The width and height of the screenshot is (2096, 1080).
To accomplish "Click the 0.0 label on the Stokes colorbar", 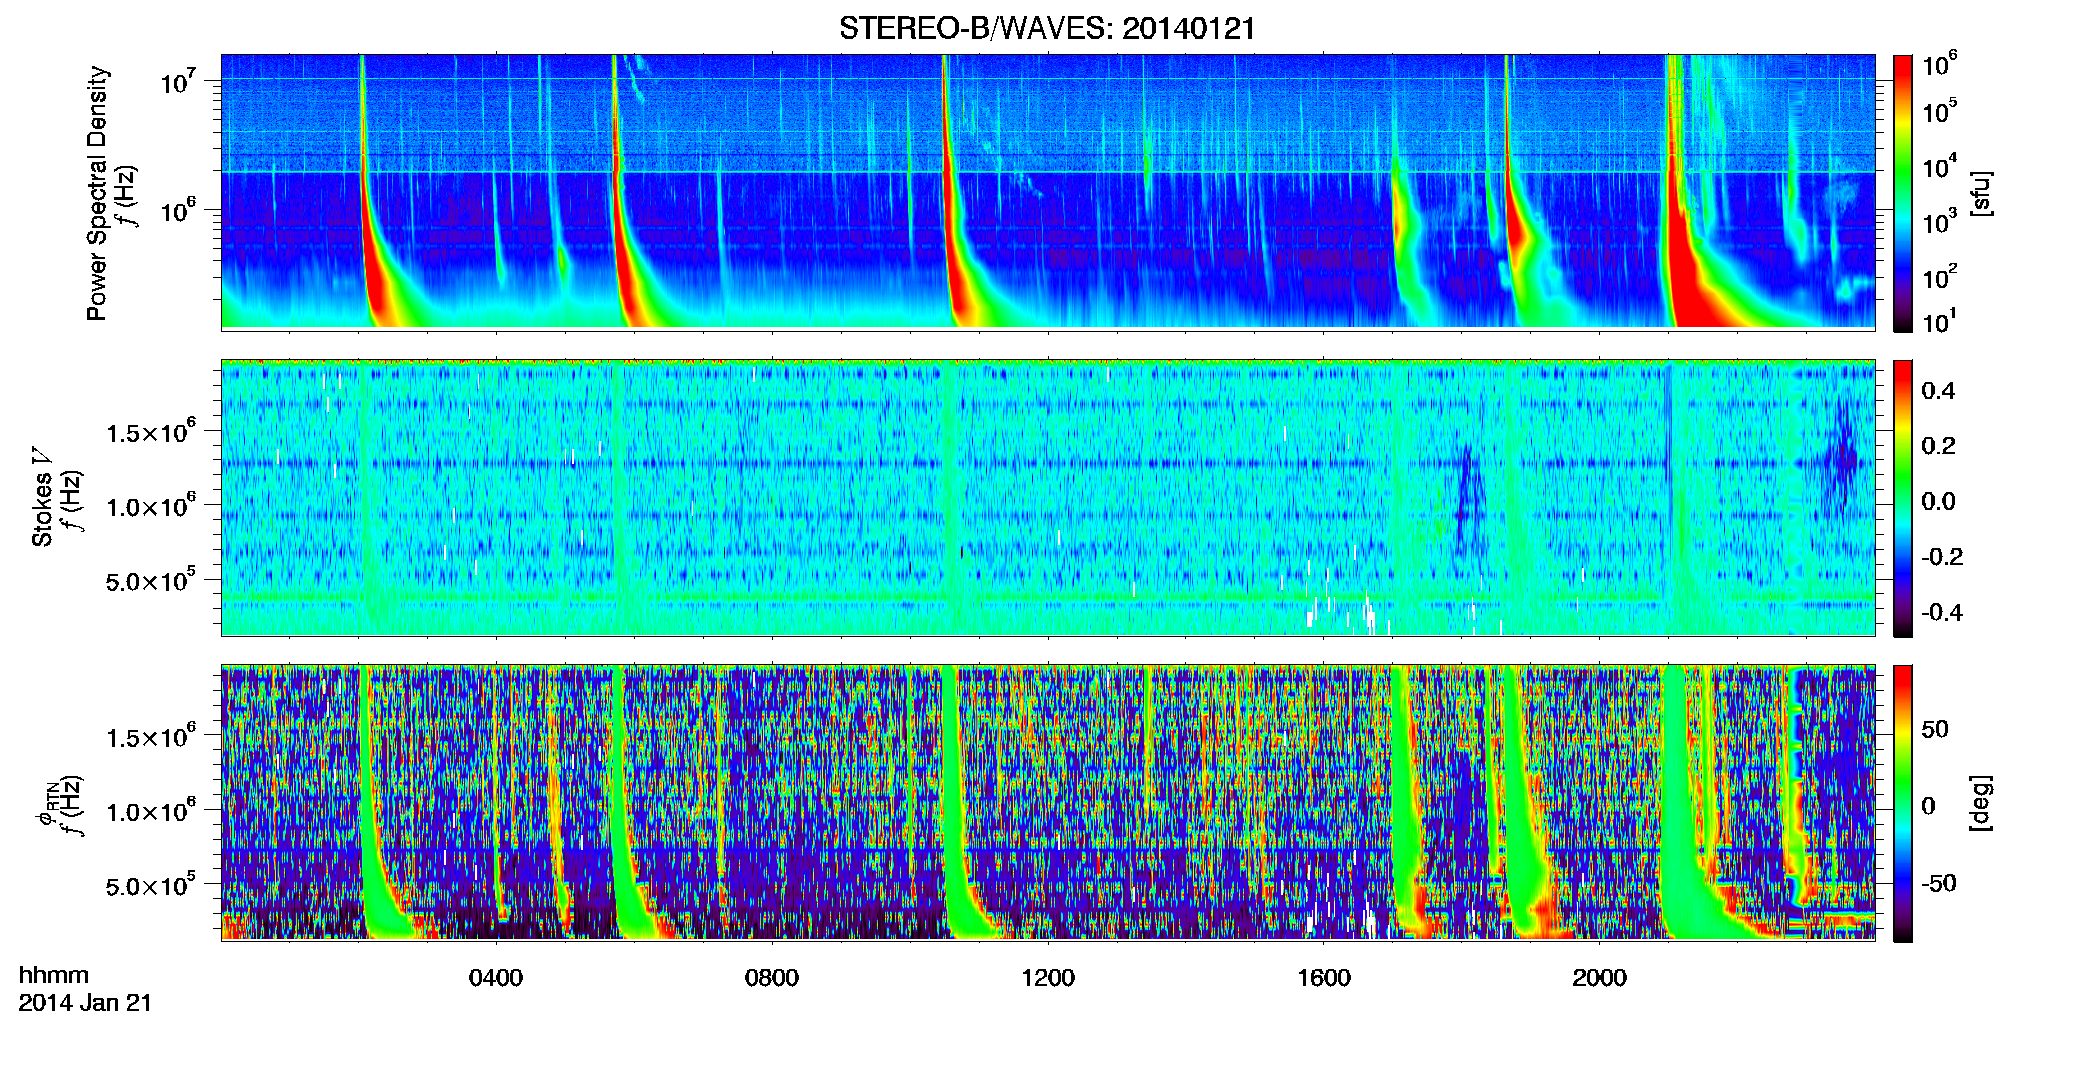I will coord(1938,501).
